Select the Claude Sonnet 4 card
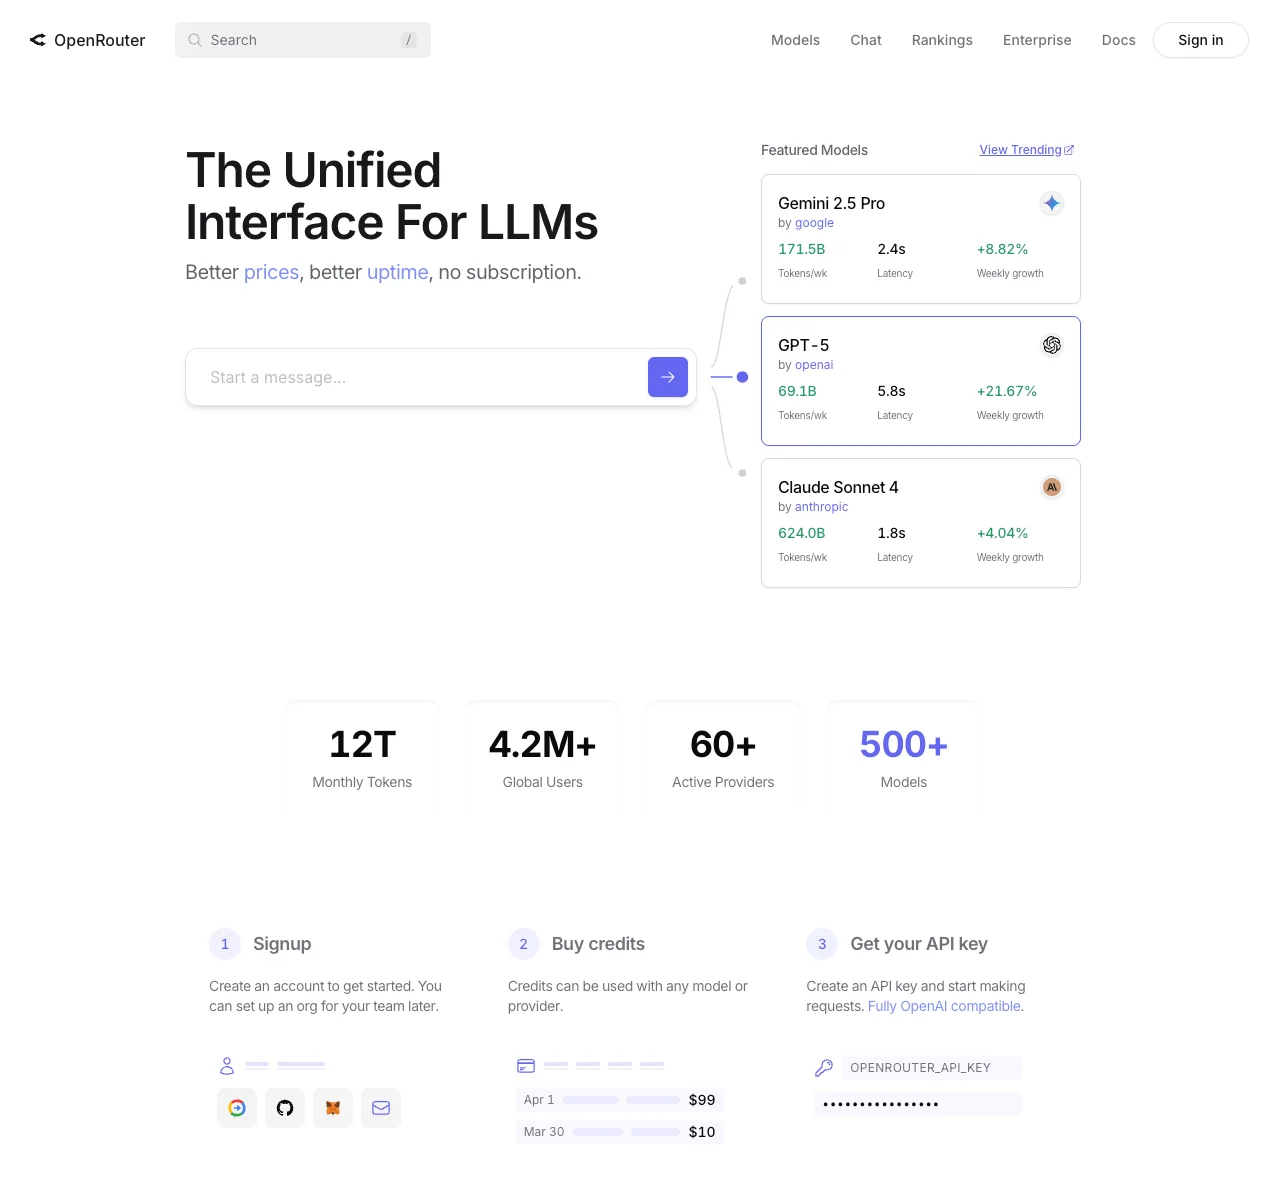Viewport: 1270px width, 1193px height. pyautogui.click(x=921, y=523)
